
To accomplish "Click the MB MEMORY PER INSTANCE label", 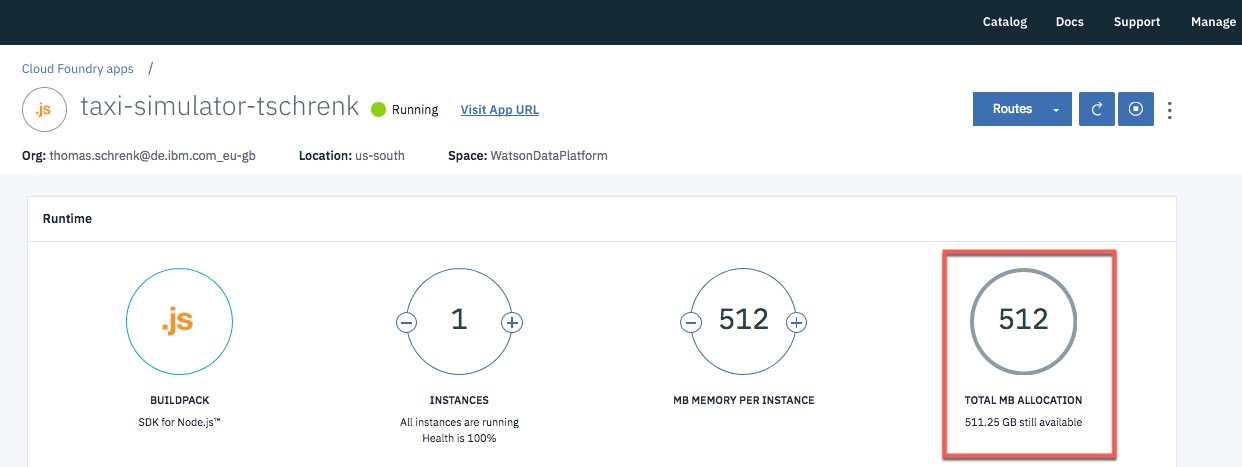I will [743, 400].
